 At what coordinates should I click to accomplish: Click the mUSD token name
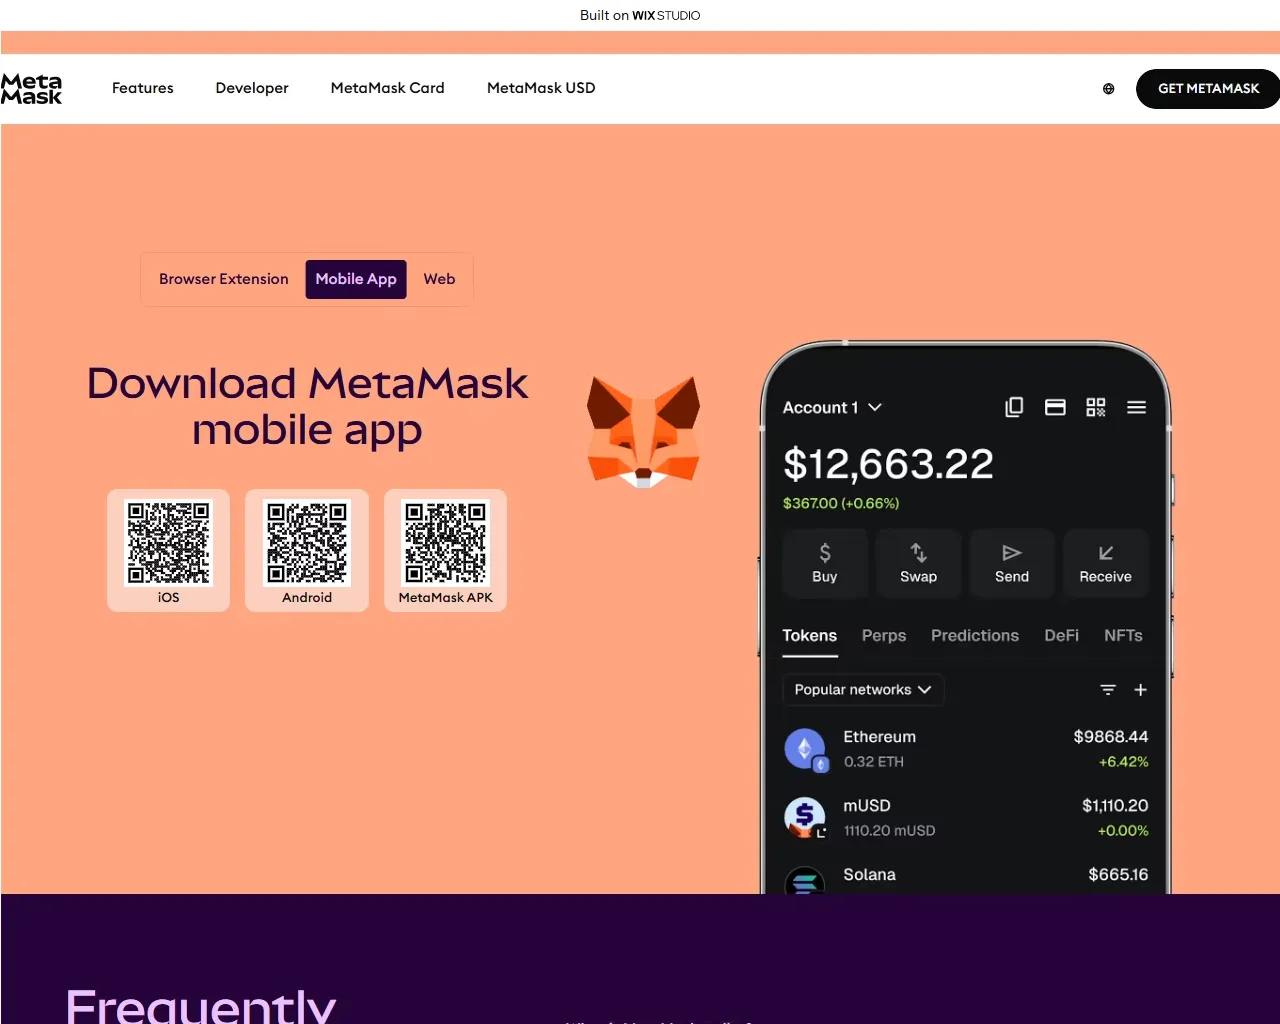867,806
